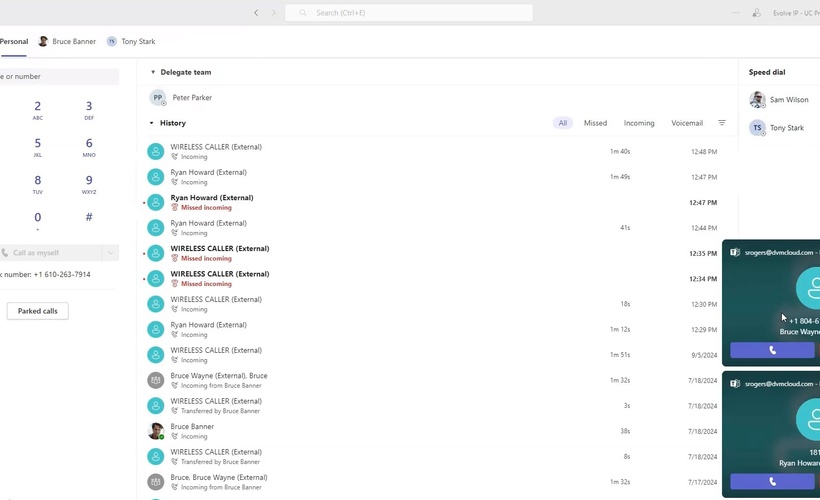Dial digit 0 on keypad
The image size is (820, 500).
point(38,221)
